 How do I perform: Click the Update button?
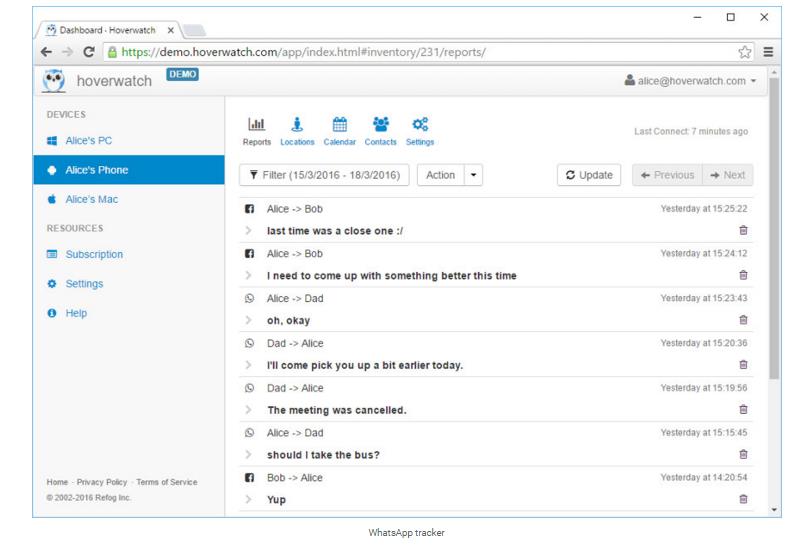point(589,175)
